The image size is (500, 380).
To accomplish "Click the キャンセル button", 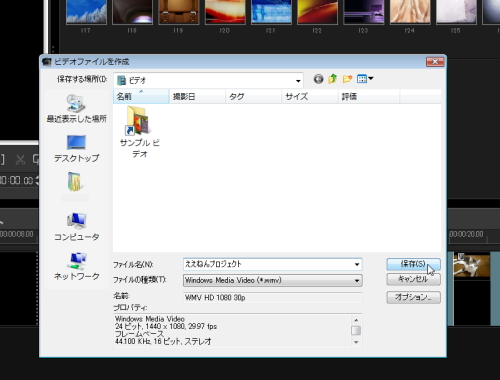I will pos(413,279).
